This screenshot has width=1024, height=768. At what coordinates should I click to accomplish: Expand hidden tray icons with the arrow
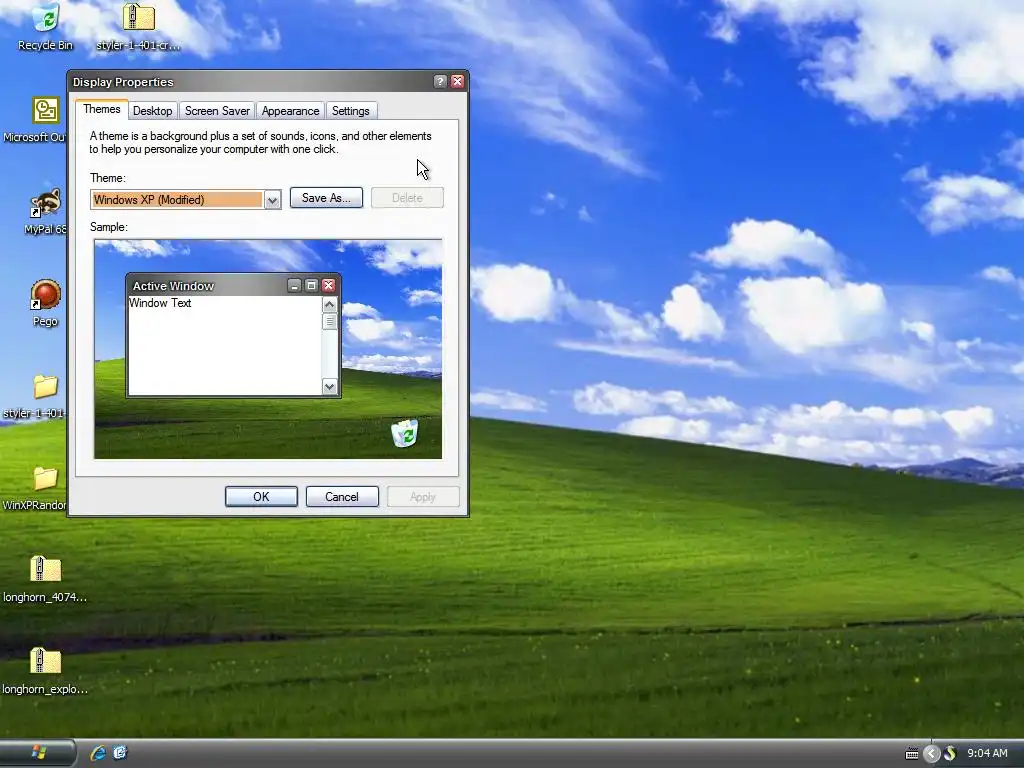click(x=932, y=754)
